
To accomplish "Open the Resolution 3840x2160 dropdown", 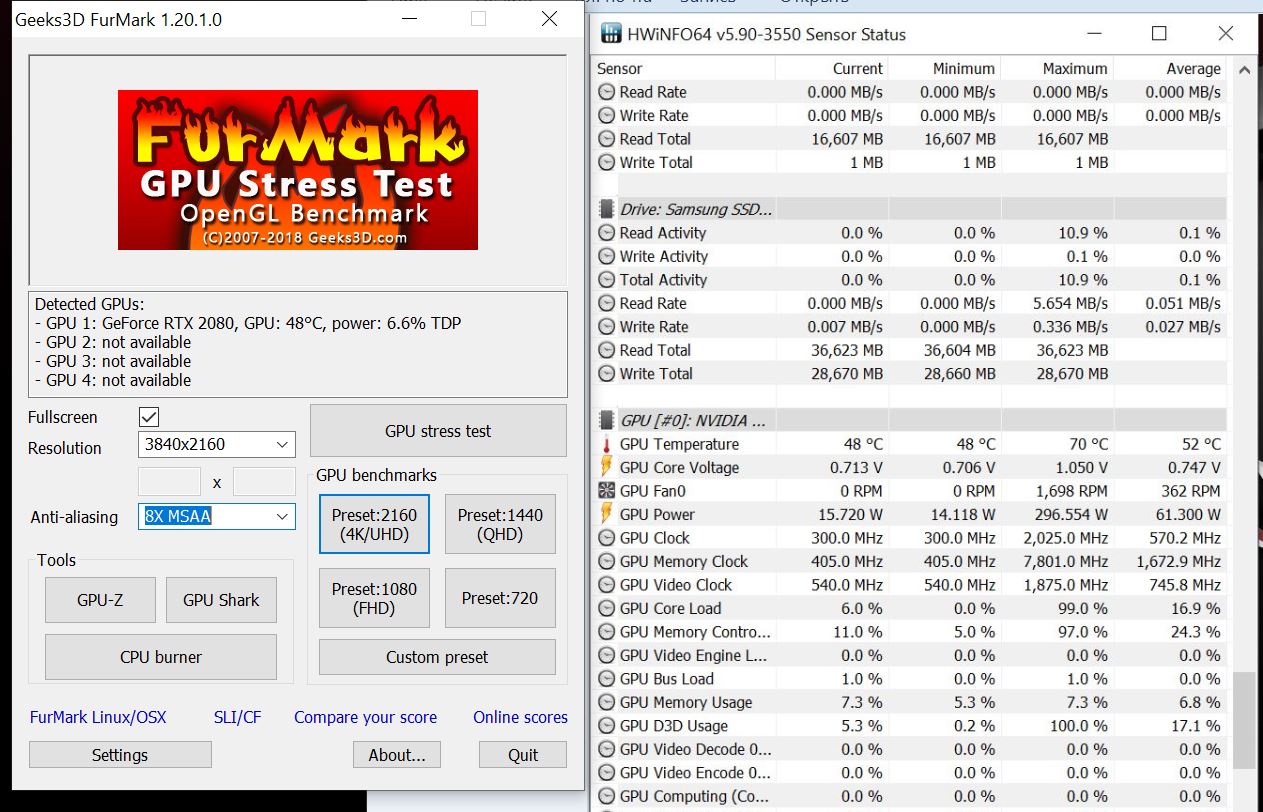I will pyautogui.click(x=216, y=444).
